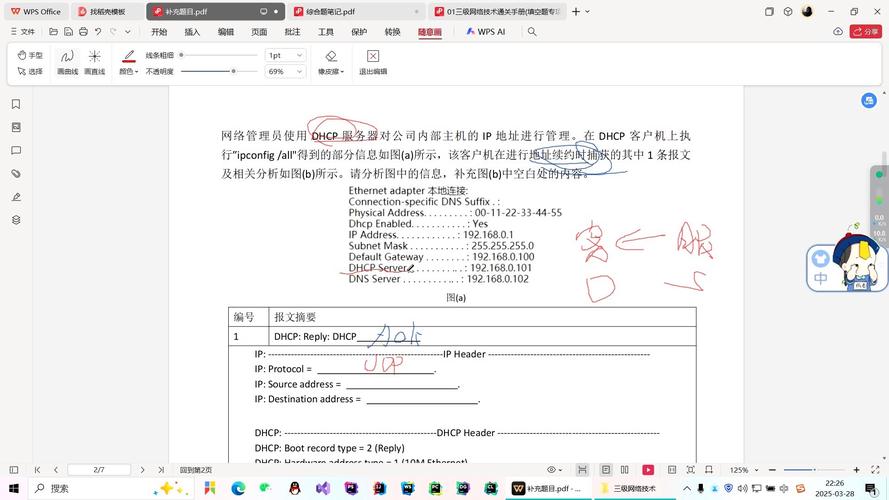889x500 pixels.
Task: Click Exit Editing (退出编辑) button
Action: [372, 62]
